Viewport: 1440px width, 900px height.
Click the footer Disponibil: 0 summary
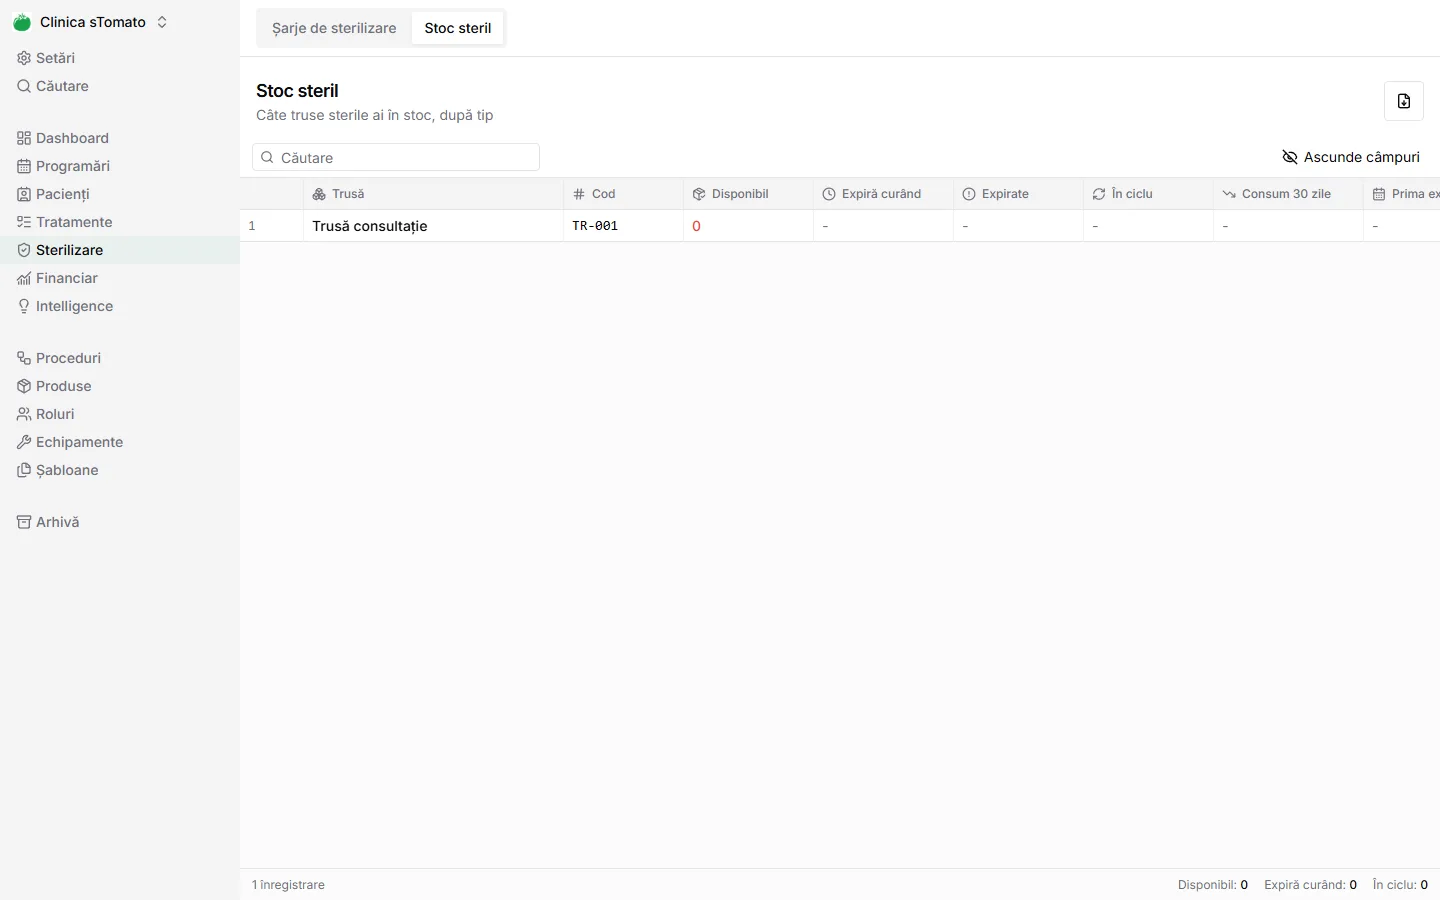pyautogui.click(x=1213, y=885)
